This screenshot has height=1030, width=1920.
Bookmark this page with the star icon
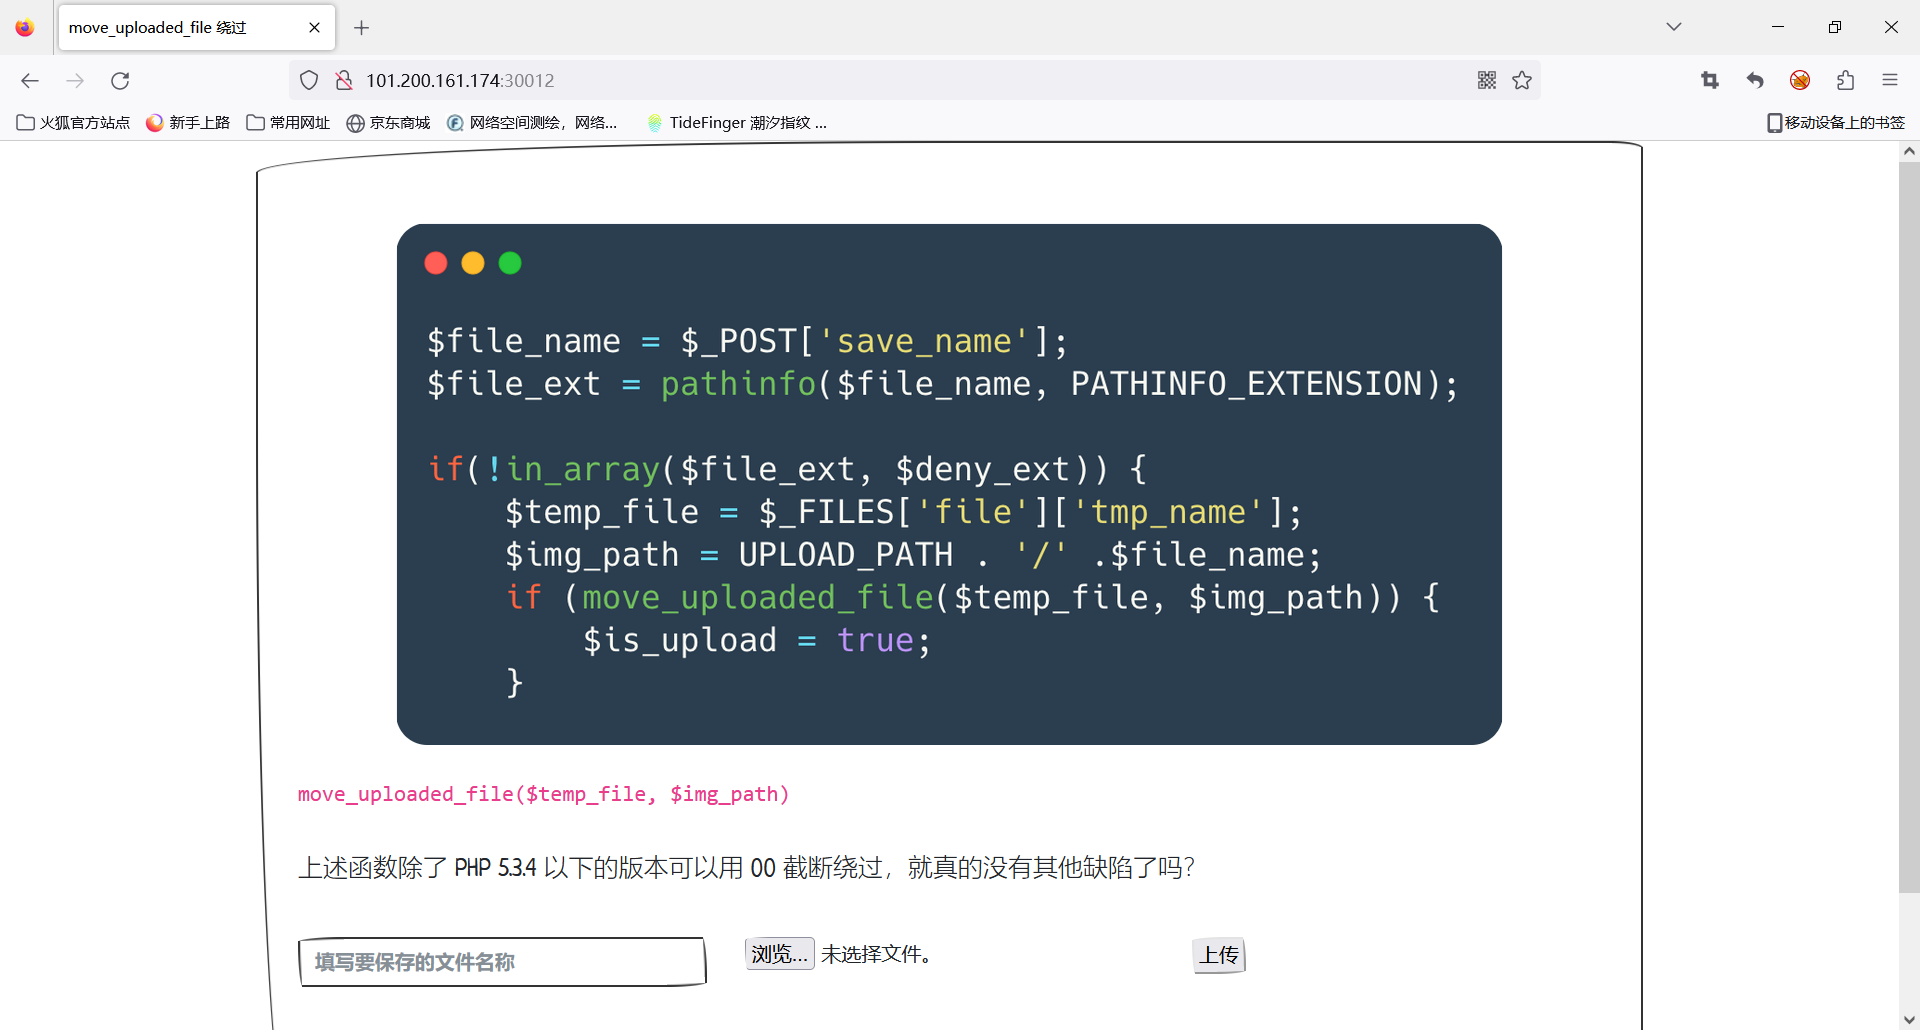[x=1522, y=80]
